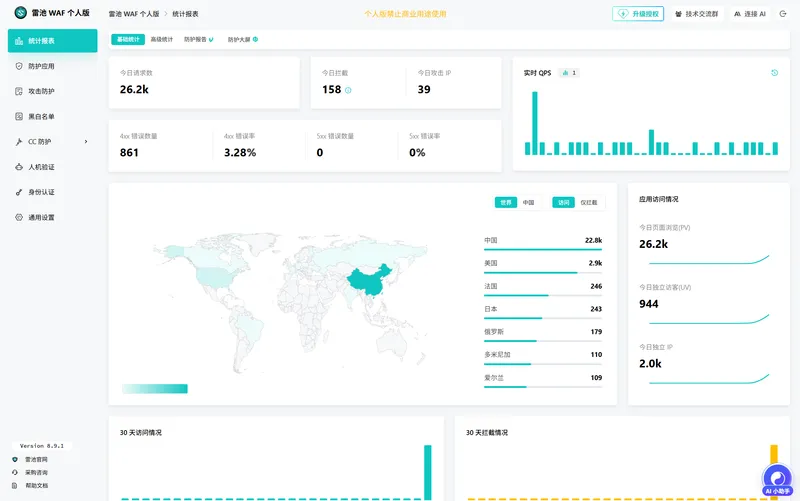800x501 pixels.
Task: Select the 世界 map toggle
Action: [x=506, y=203]
